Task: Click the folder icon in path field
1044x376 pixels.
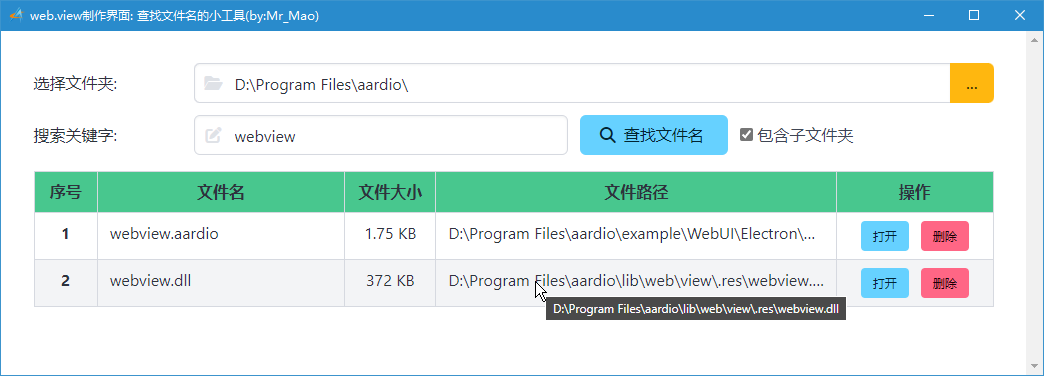Action: pos(213,84)
